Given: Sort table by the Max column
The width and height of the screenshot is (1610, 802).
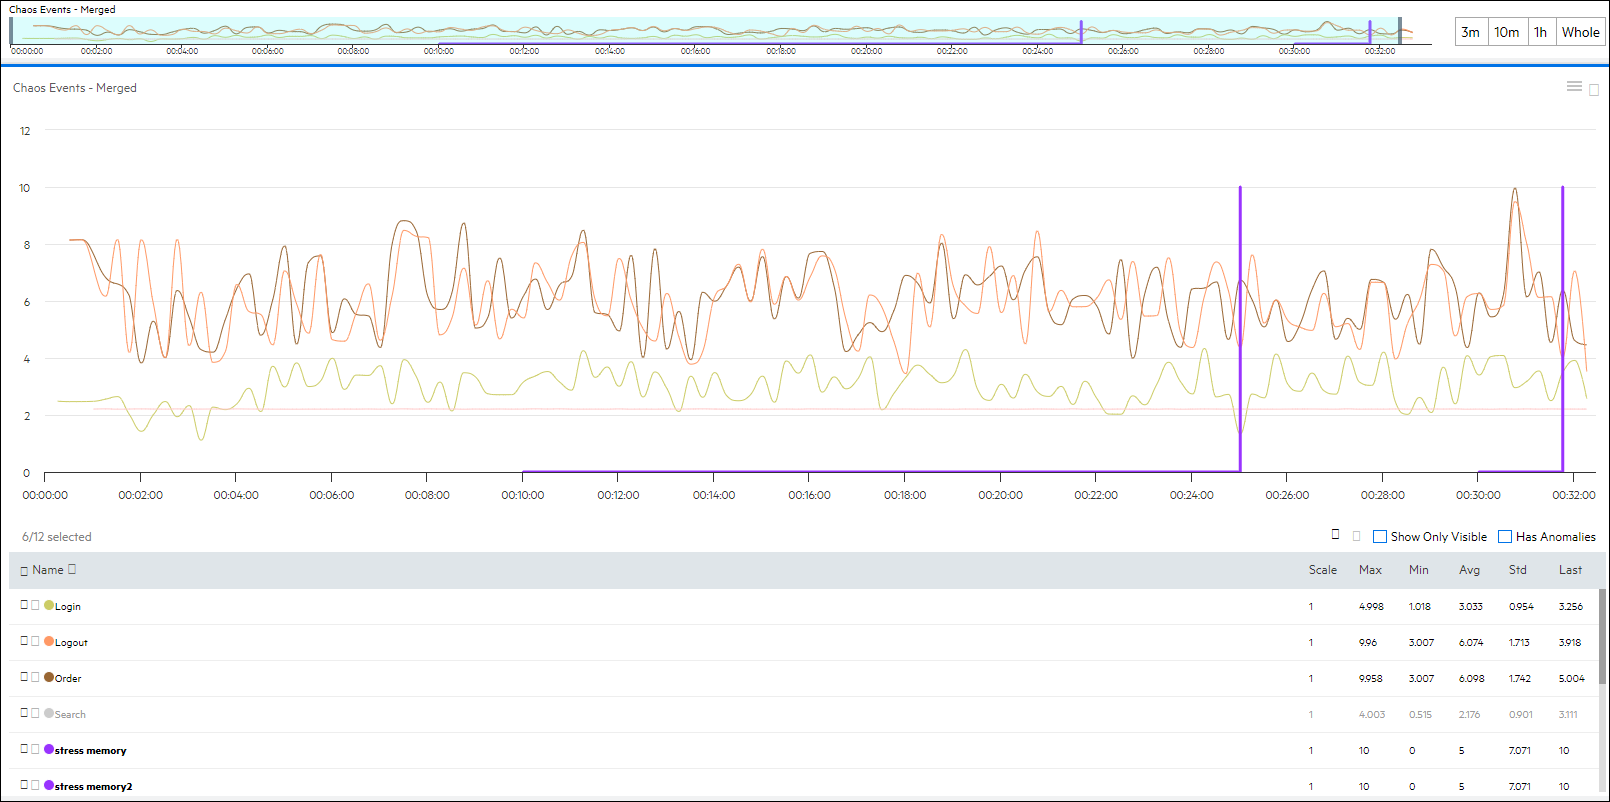Looking at the screenshot, I should pos(1370,570).
